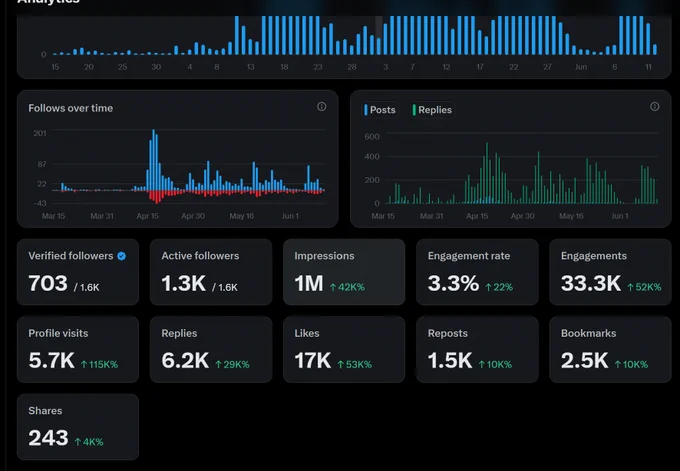Click the Mar 31 label on replies chart
This screenshot has width=680, height=471.
click(432, 216)
